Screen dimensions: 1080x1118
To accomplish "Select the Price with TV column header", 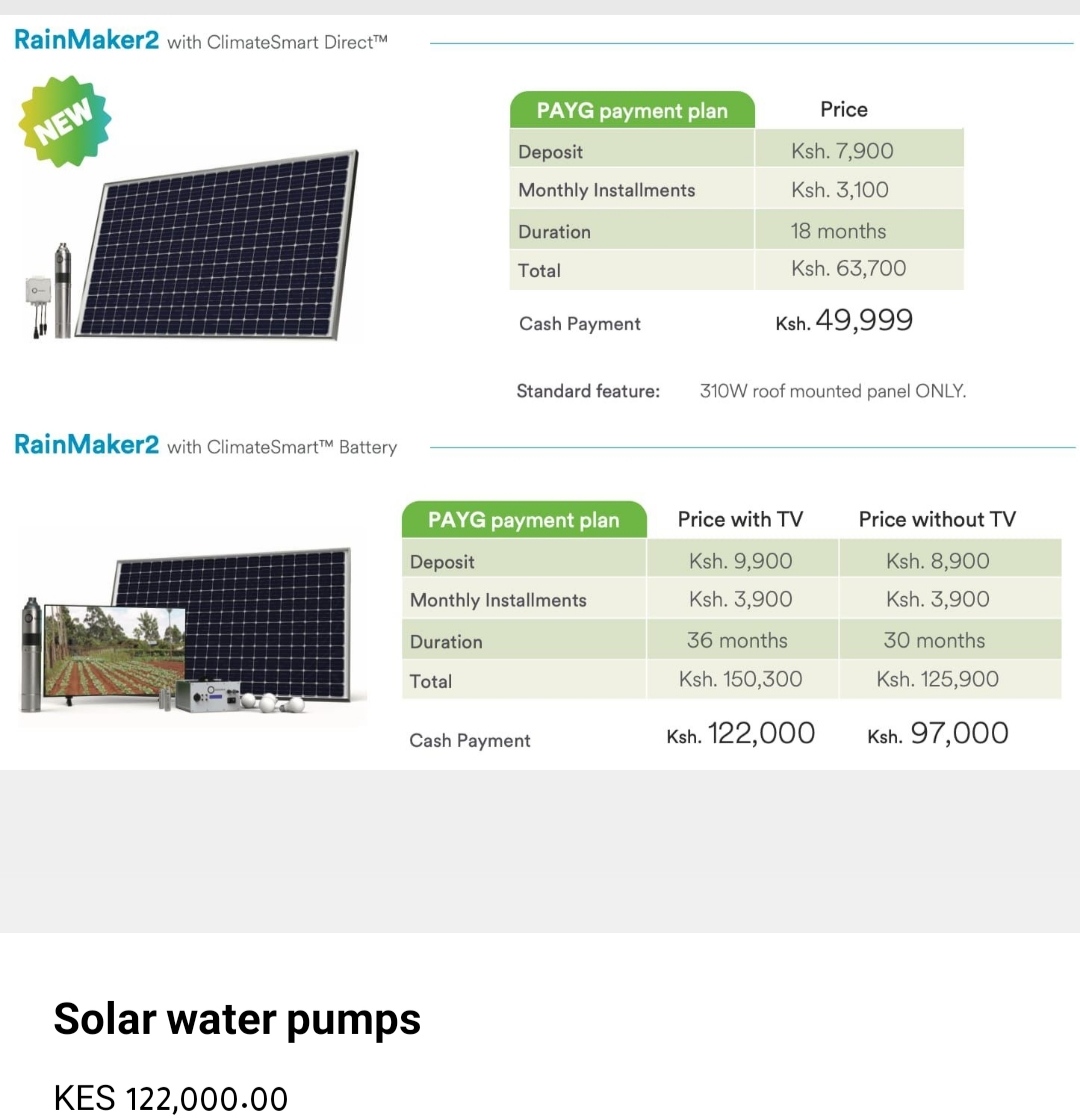I will 740,519.
